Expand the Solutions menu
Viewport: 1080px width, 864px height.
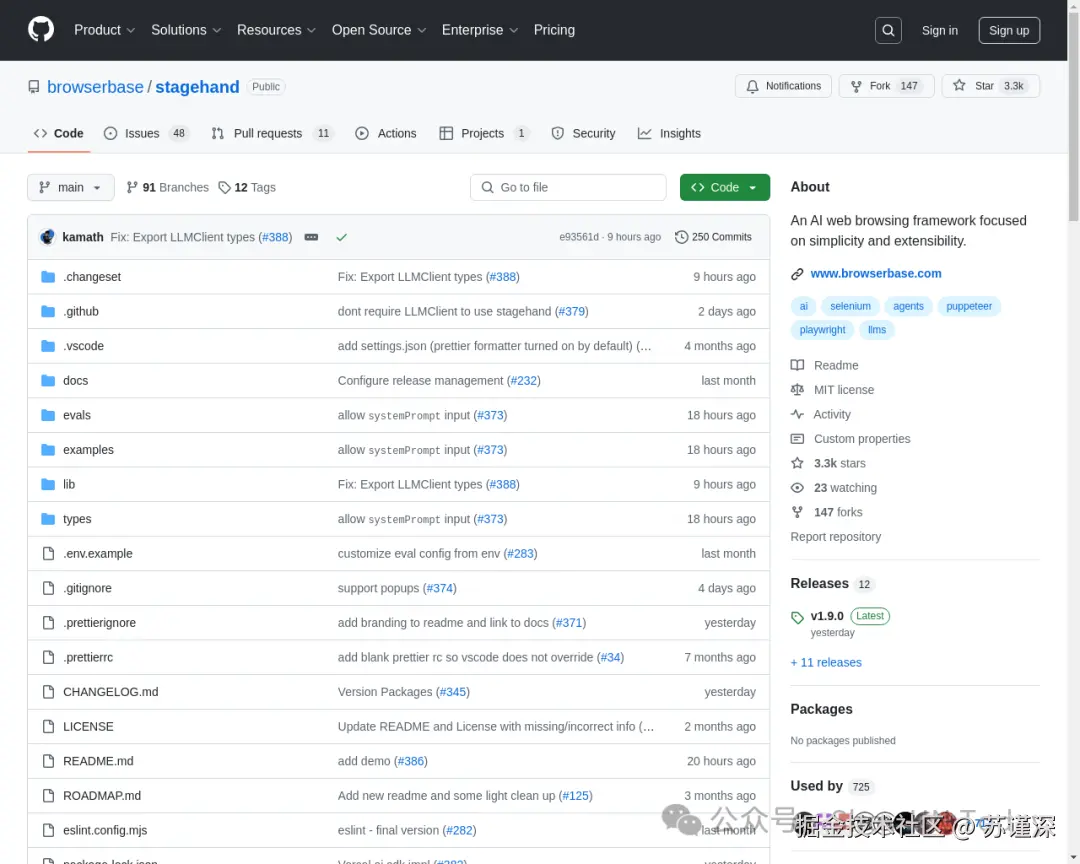186,30
